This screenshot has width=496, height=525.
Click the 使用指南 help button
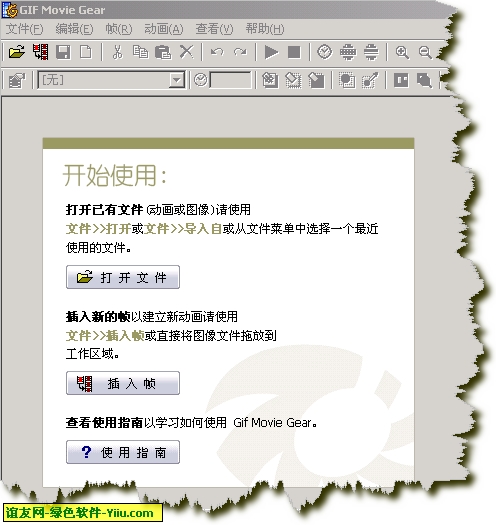123,452
